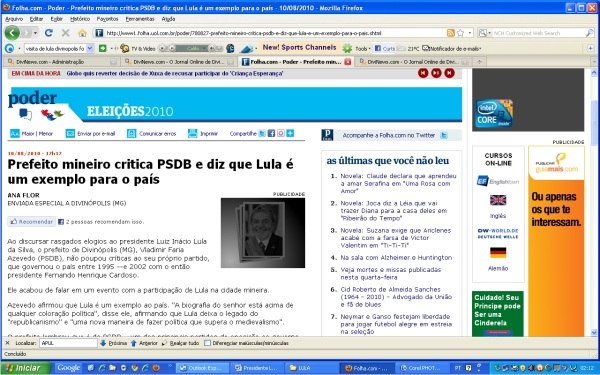Screen dimensions: 600x375
Task: Click the Twitter icon beside Acompanhe a Folha.com
Action: (x=444, y=135)
